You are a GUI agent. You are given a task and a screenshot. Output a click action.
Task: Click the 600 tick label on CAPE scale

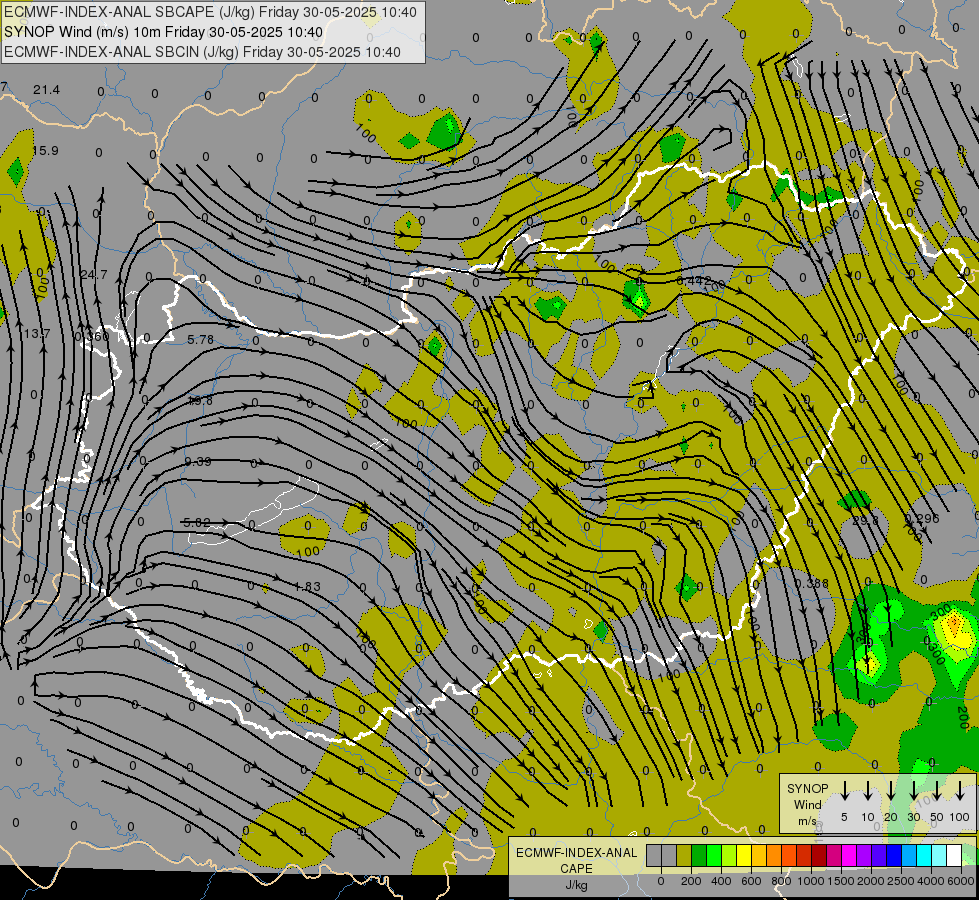point(751,881)
